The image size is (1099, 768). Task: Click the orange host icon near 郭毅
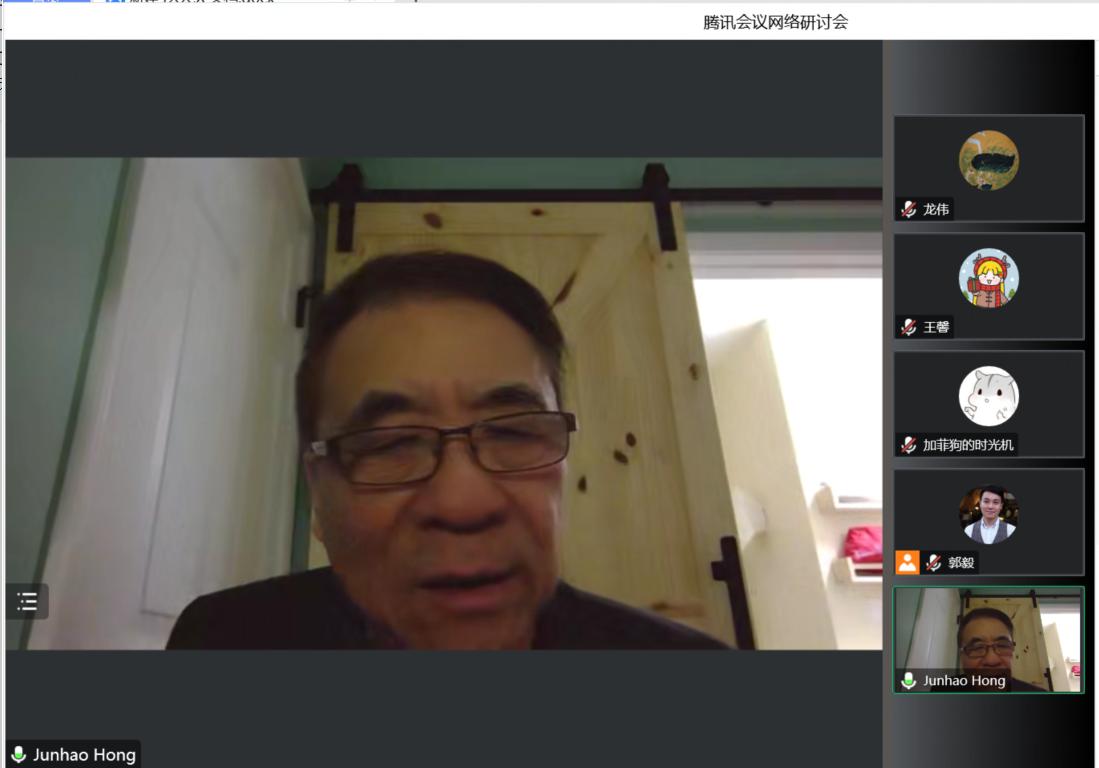(907, 562)
